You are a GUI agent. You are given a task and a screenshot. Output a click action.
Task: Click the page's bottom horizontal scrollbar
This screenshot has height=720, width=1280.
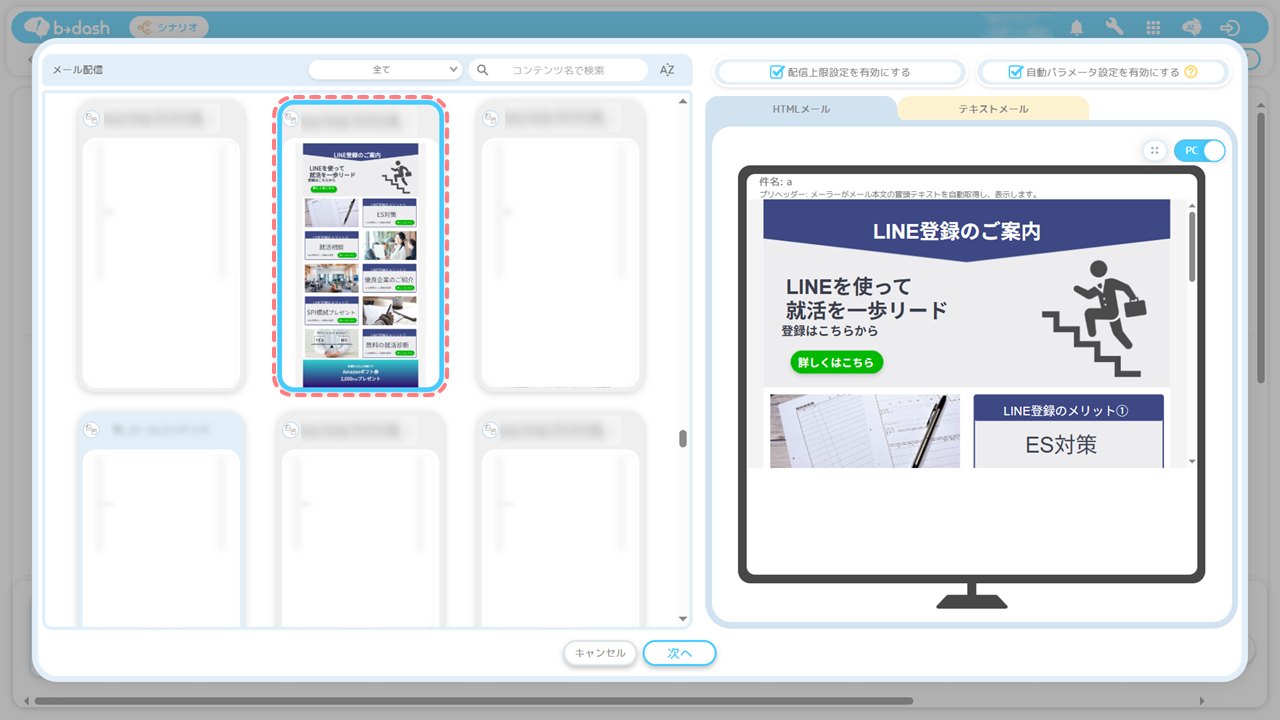point(475,701)
